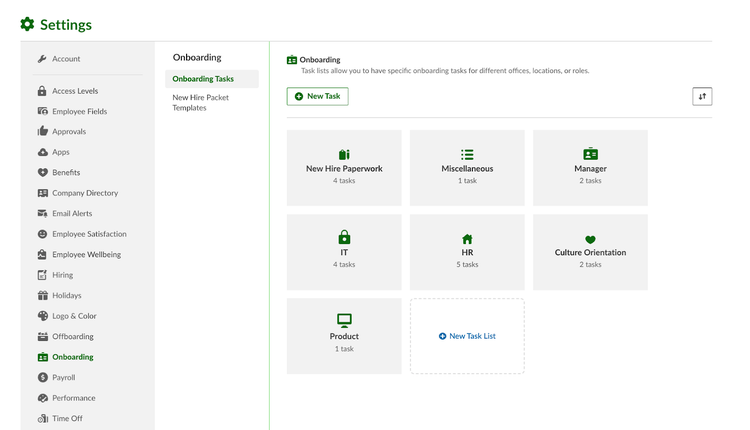
Task: Click the Holidays gift icon
Action: pyautogui.click(x=43, y=295)
